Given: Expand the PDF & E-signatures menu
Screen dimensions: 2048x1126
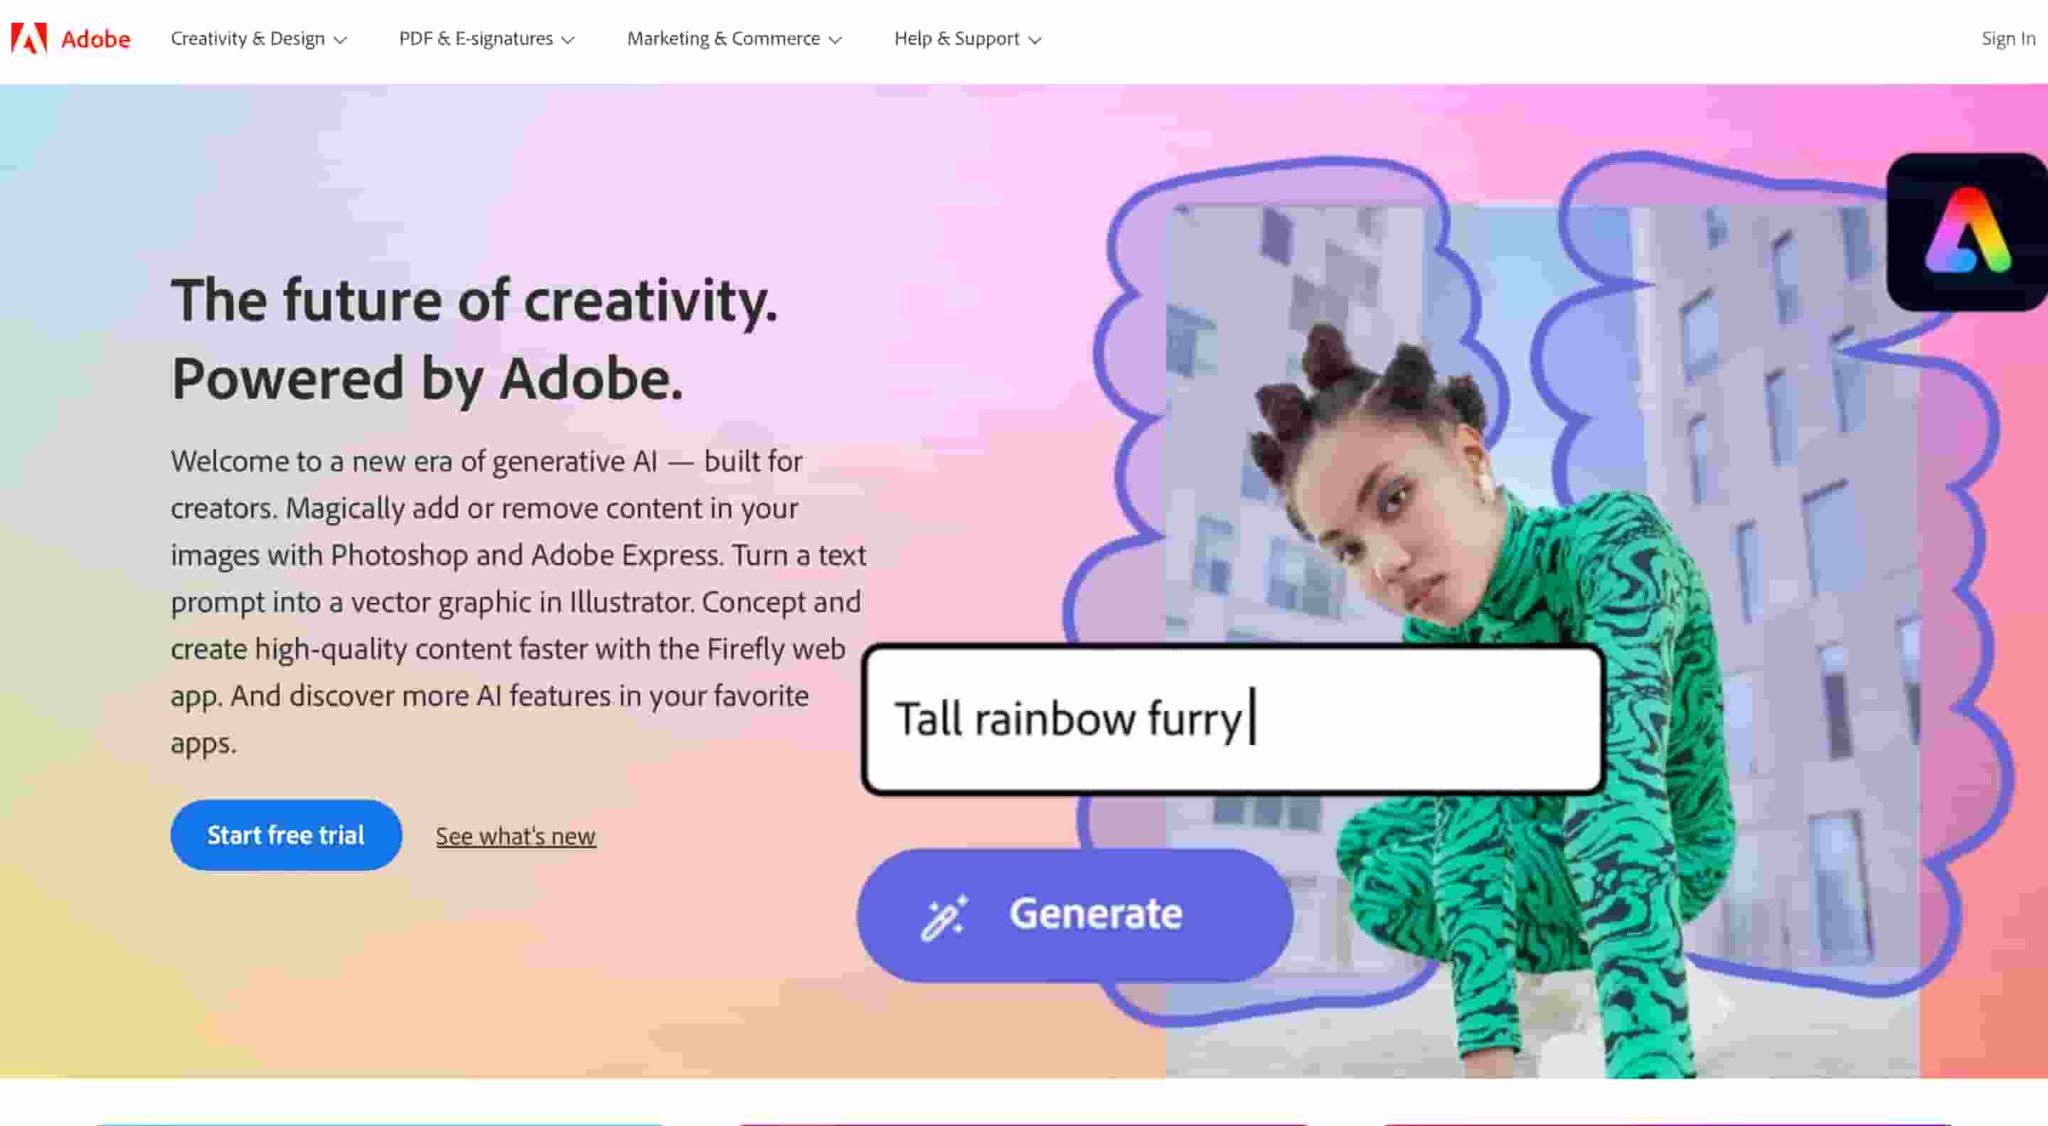Looking at the screenshot, I should tap(486, 38).
